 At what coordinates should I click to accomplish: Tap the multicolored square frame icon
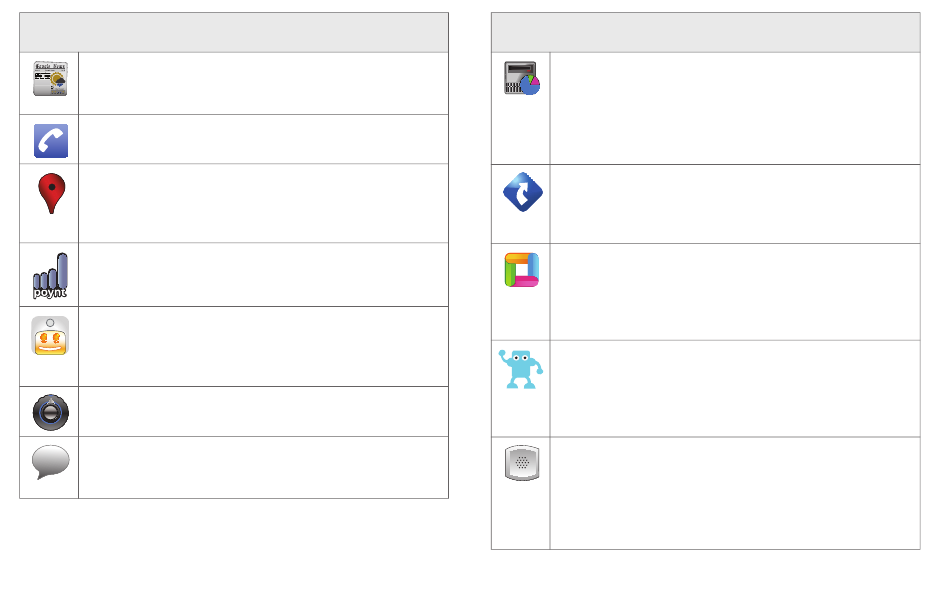coord(522,270)
